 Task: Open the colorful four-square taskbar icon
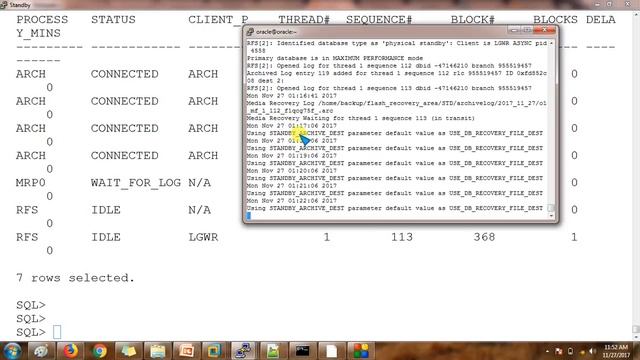tap(360, 351)
